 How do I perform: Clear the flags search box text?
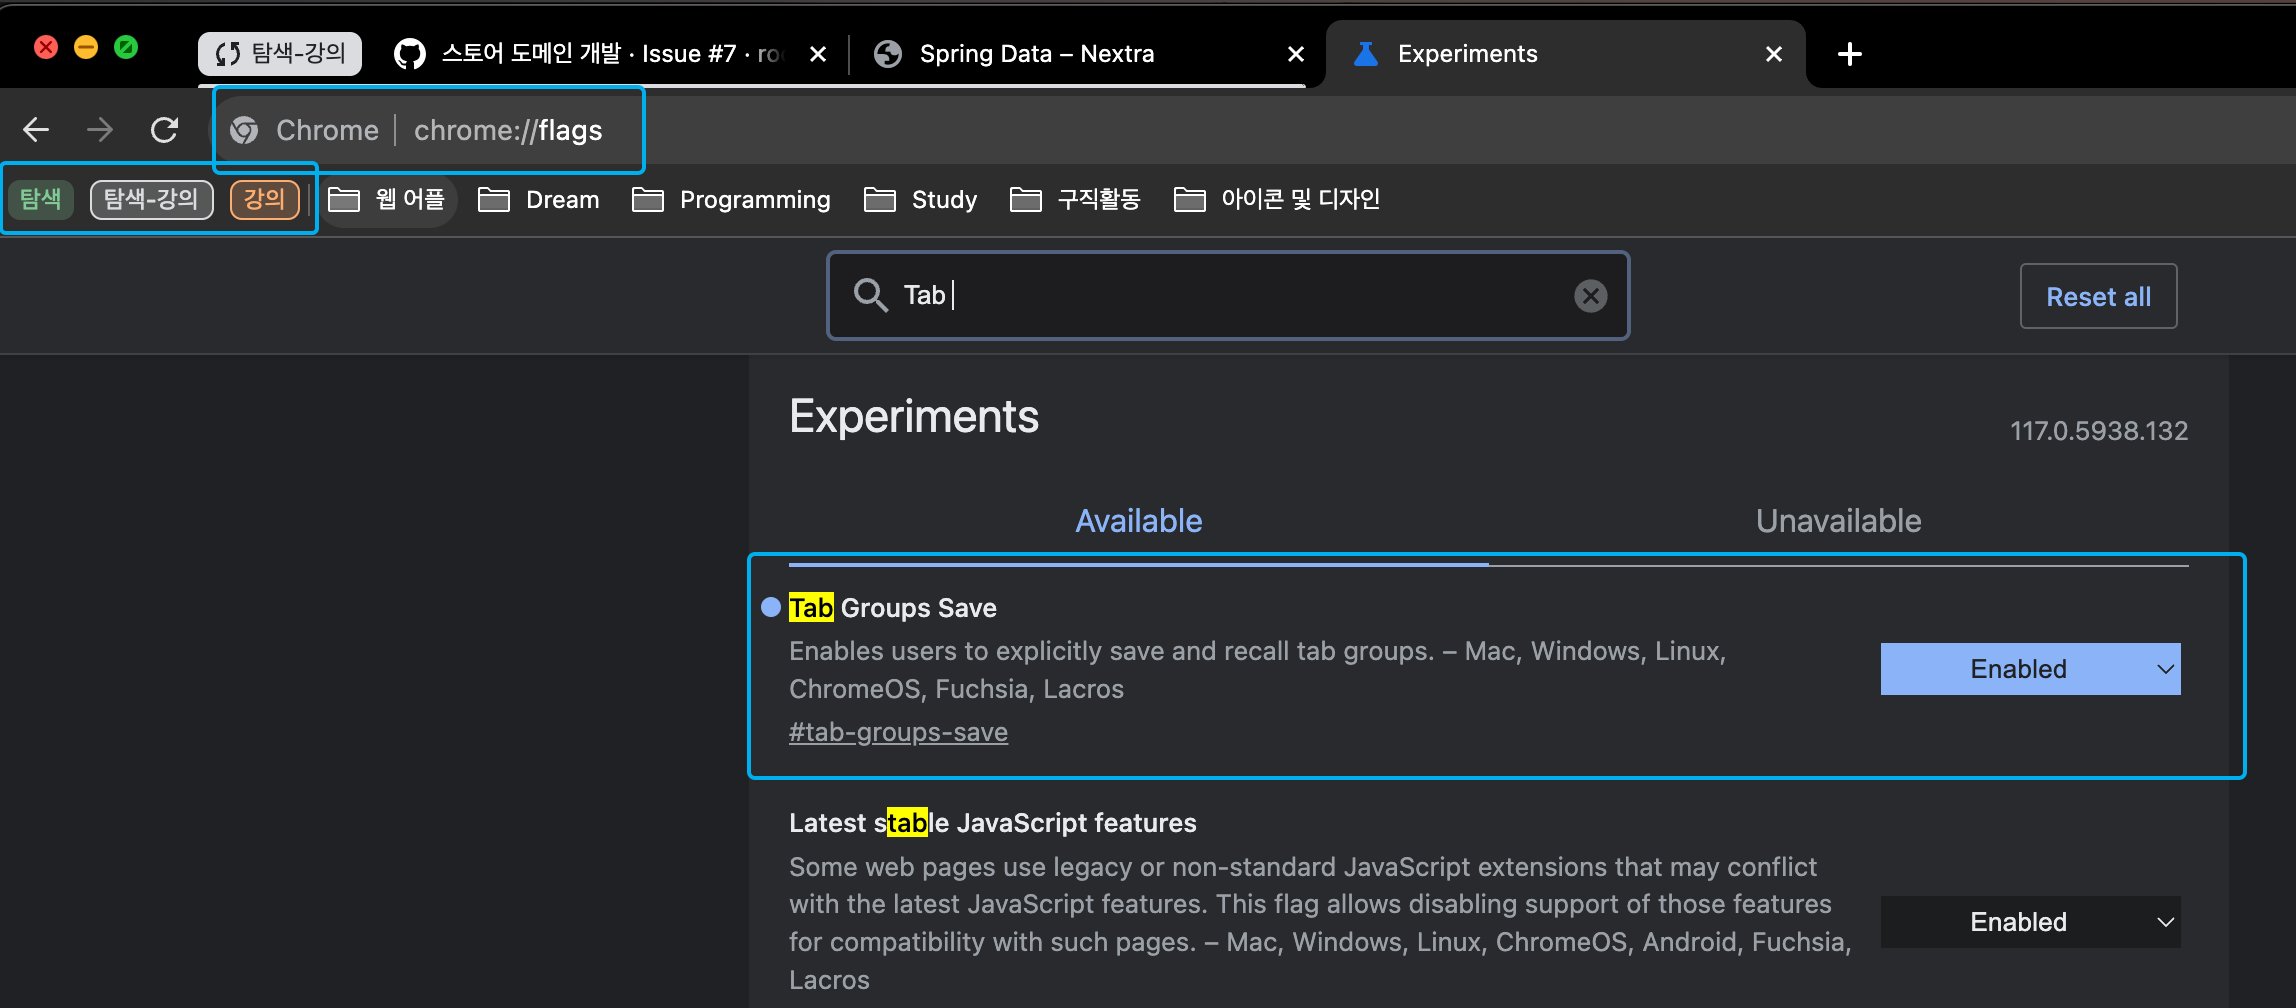(x=1590, y=296)
